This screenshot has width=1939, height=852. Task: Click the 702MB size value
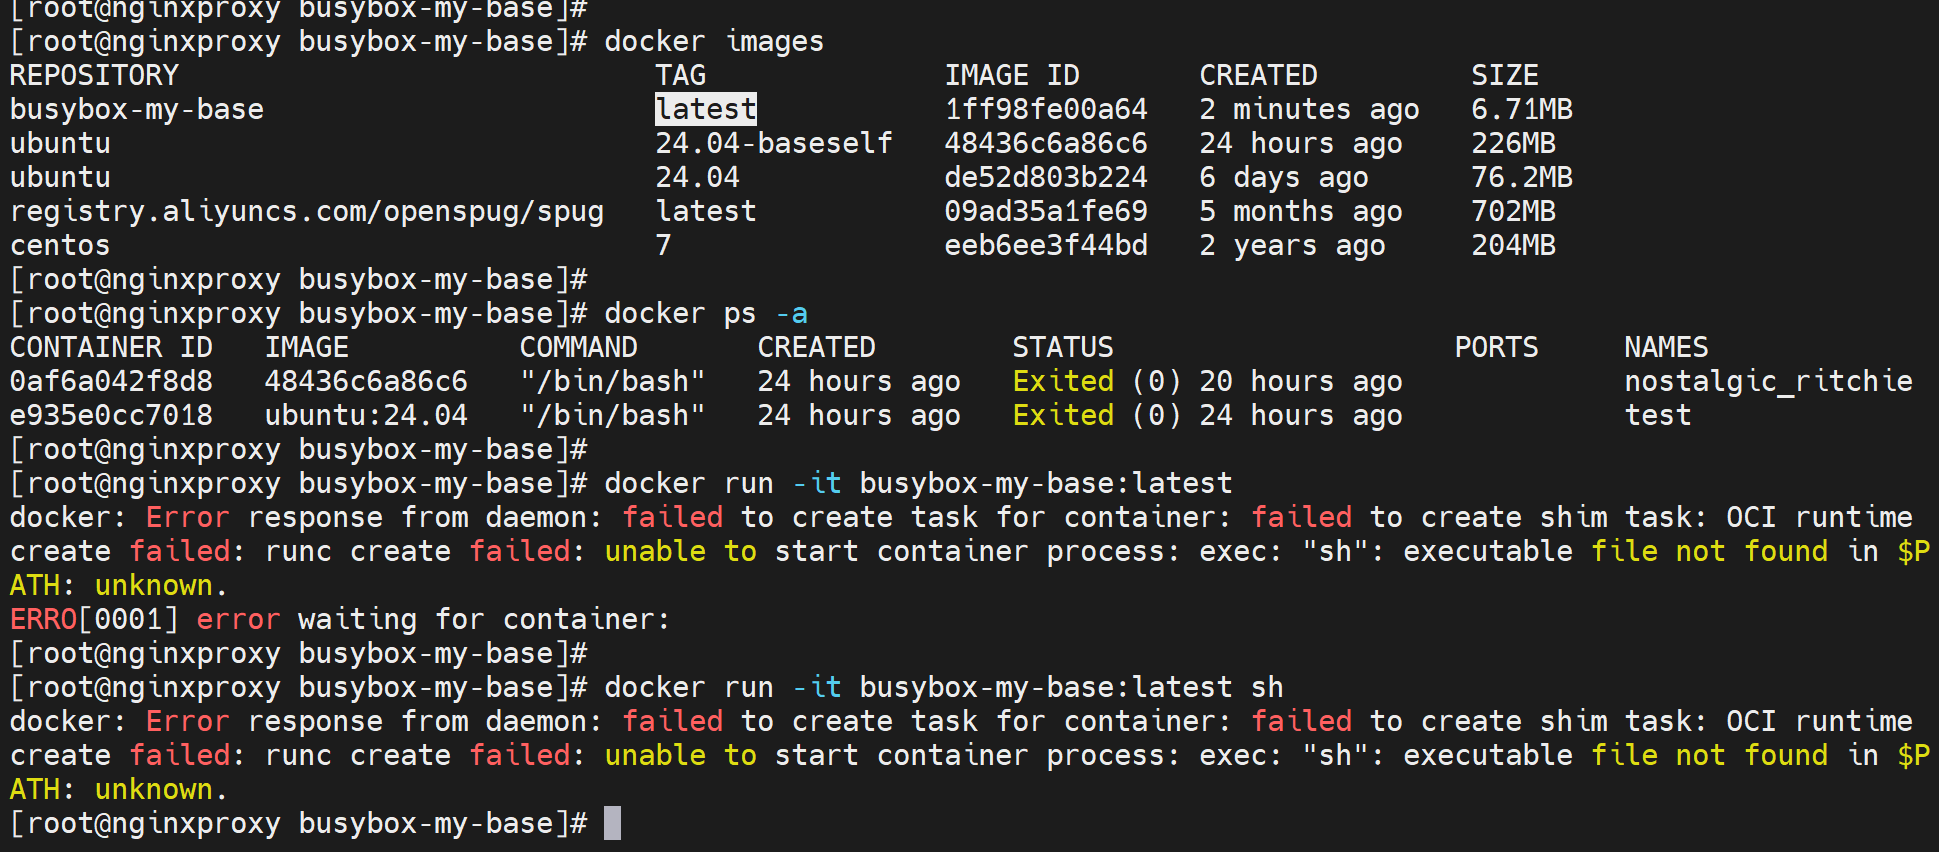coord(1513,211)
